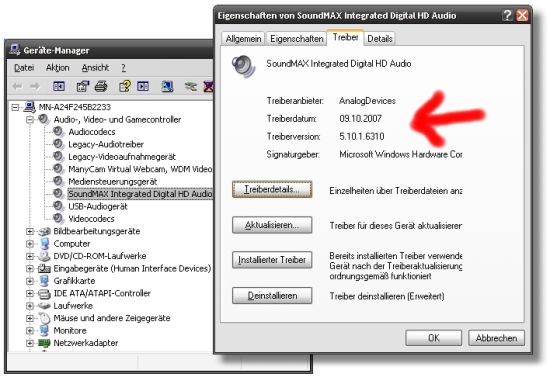Click the help button in dialog title bar
Viewport: 550px width, 377px height.
507,15
